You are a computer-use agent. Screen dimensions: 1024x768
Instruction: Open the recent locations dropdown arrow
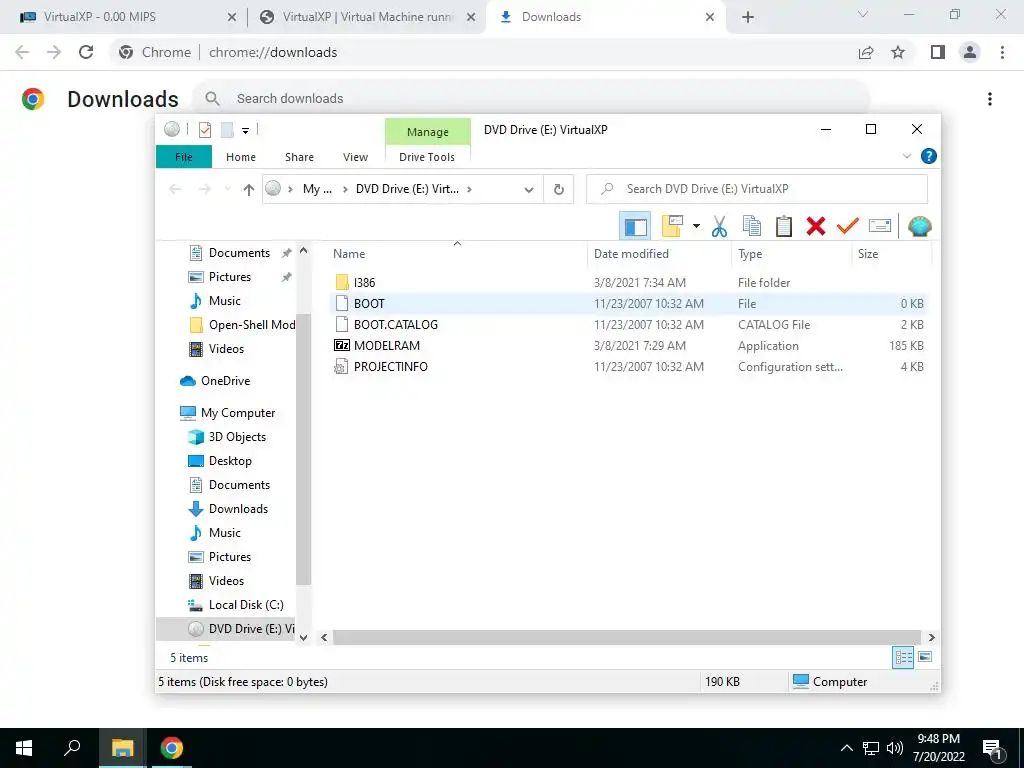point(227,189)
